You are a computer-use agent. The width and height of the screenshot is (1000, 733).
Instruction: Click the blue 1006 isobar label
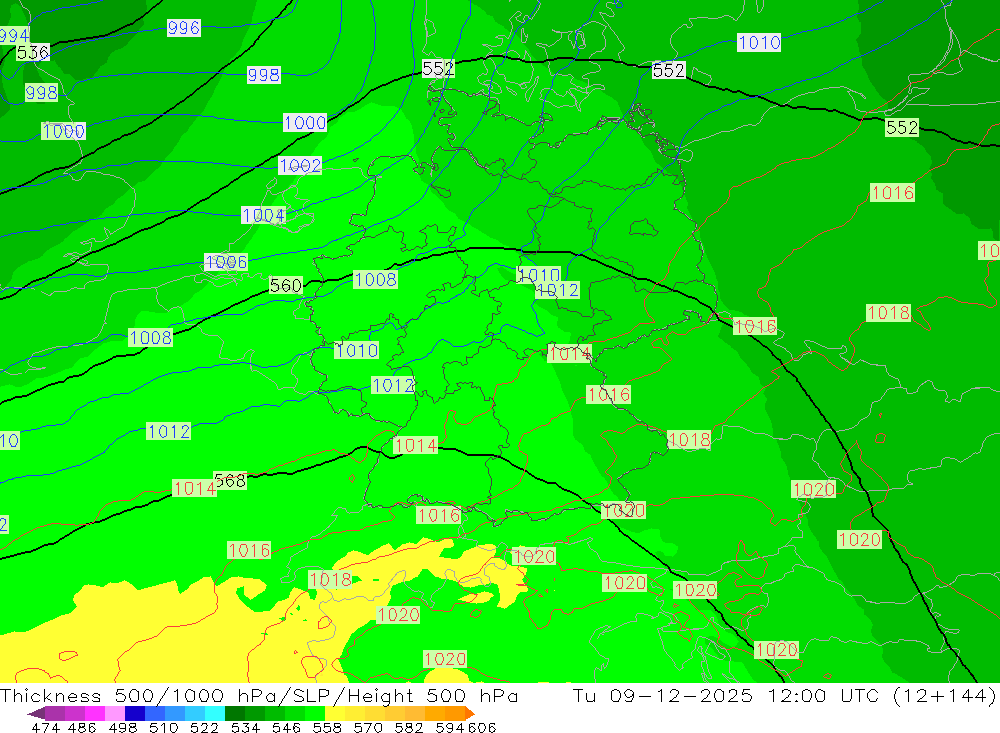click(x=226, y=262)
